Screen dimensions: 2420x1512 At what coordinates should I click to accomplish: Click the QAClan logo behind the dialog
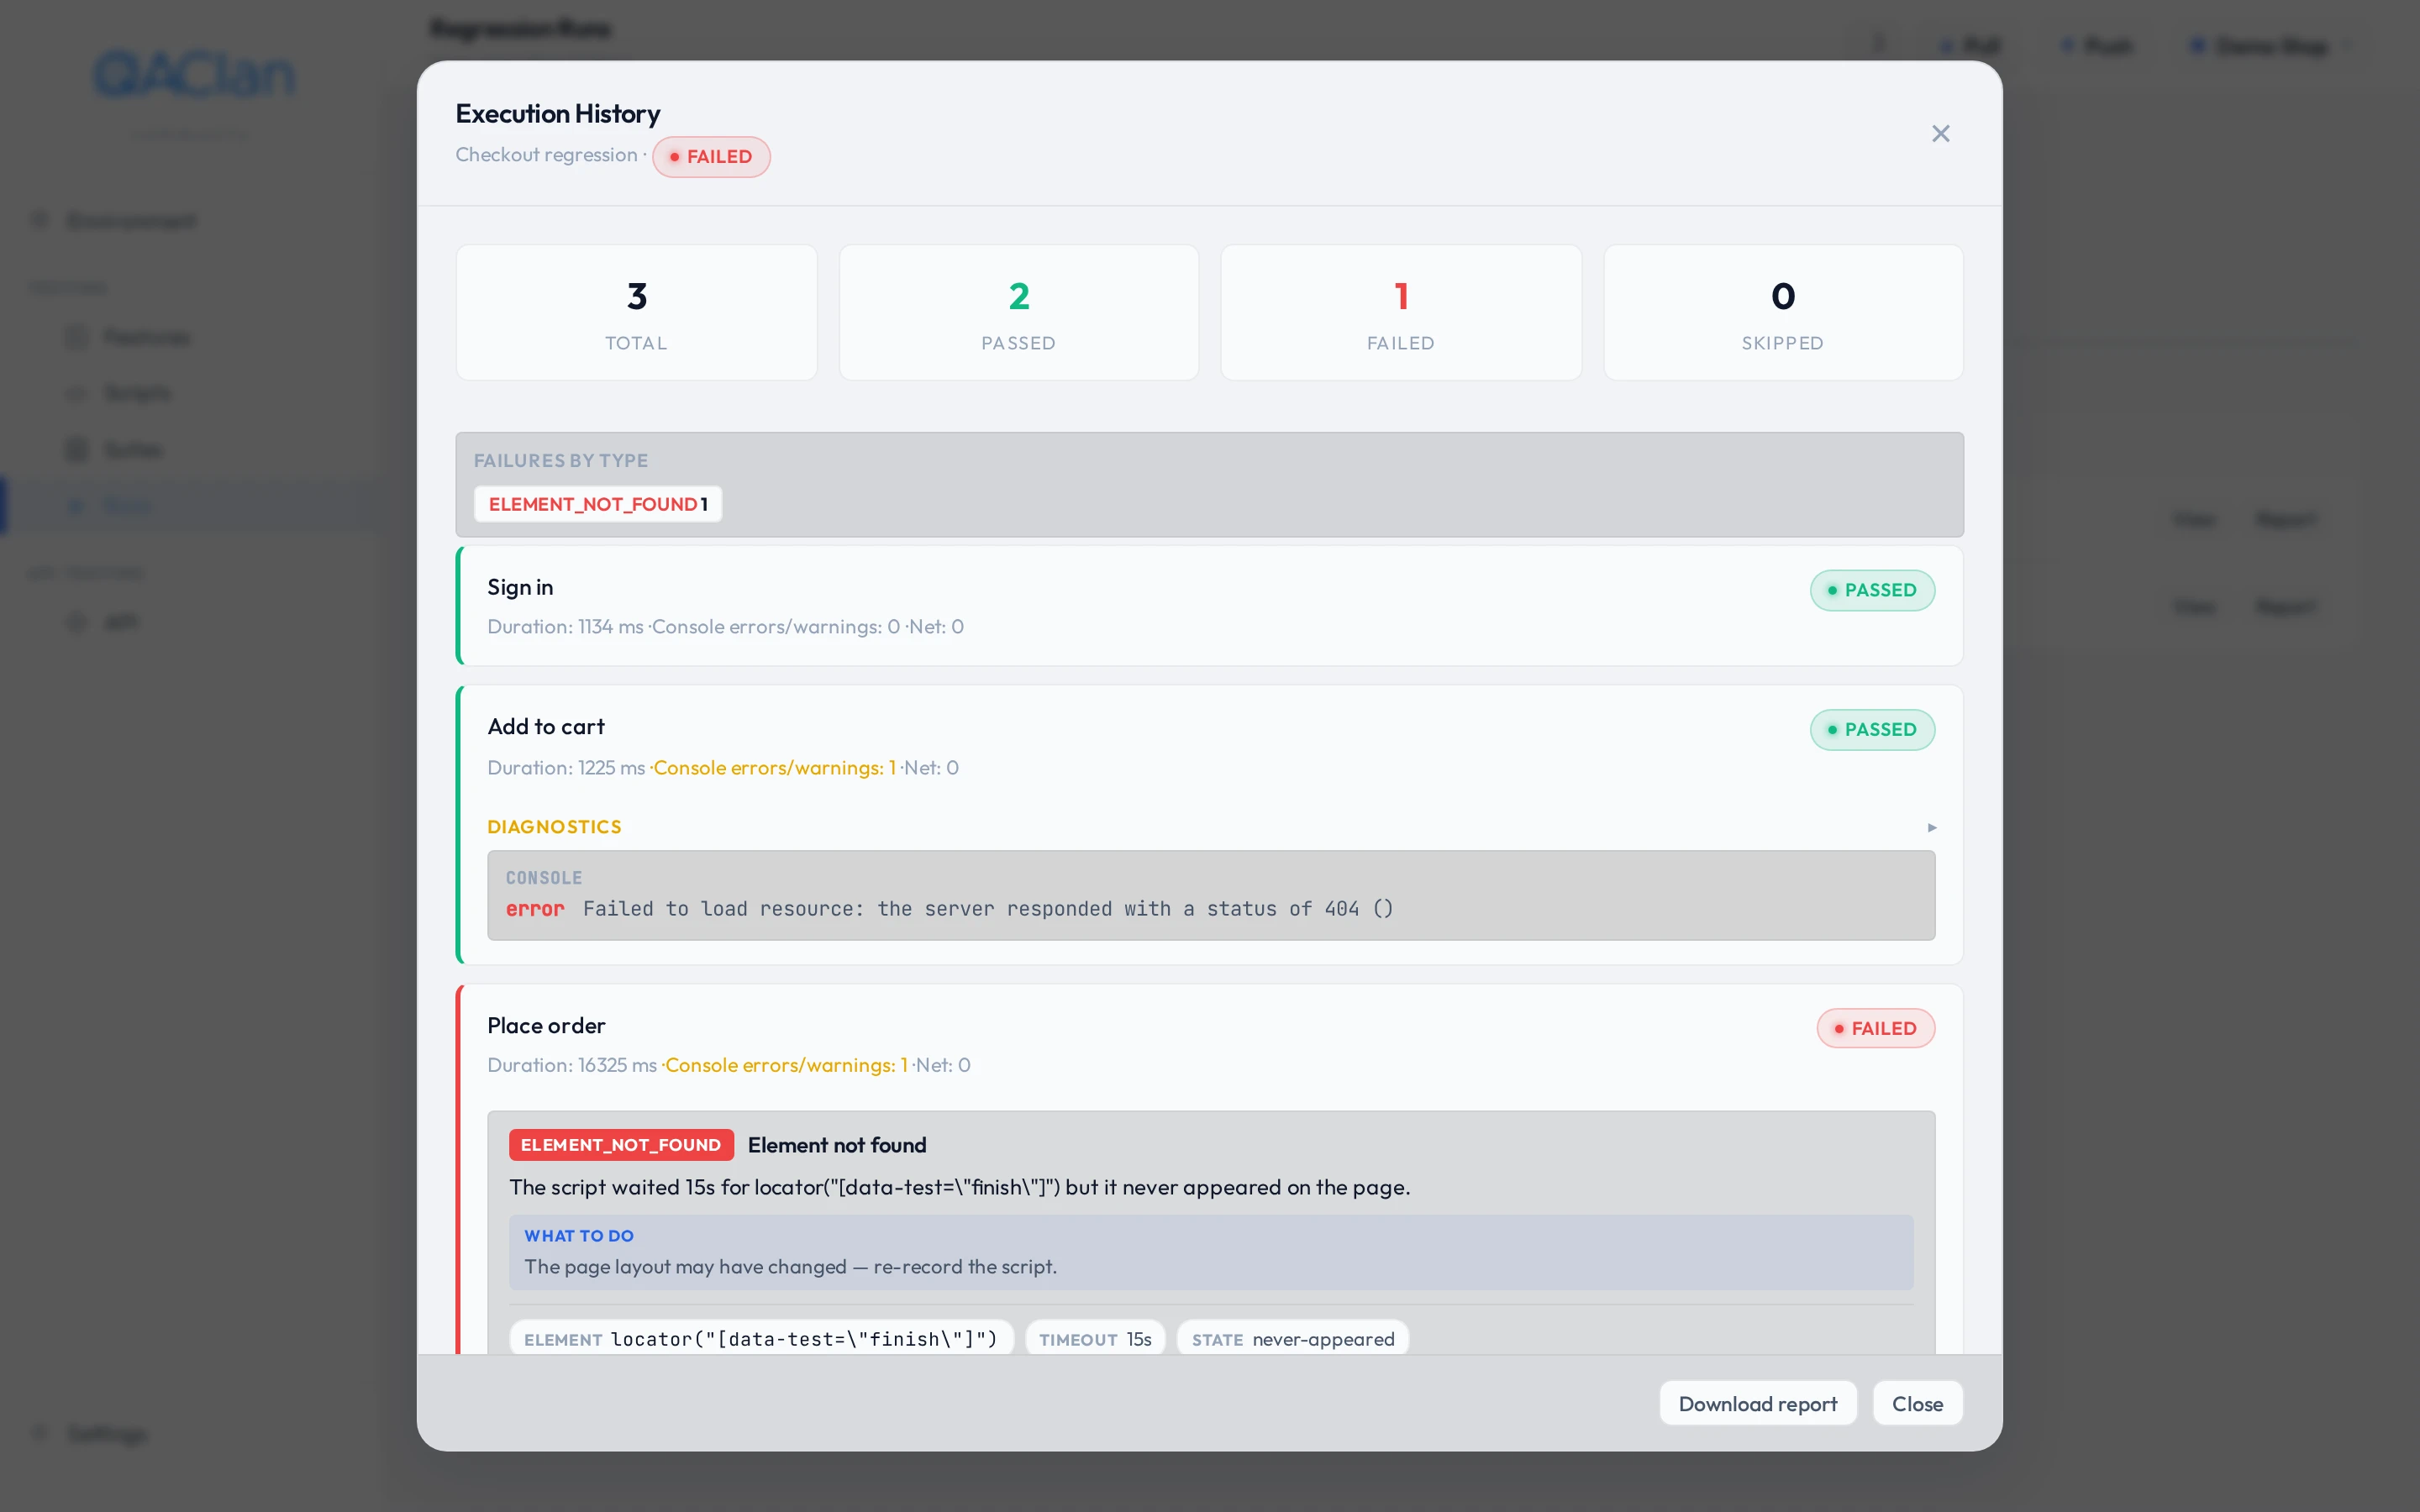194,74
